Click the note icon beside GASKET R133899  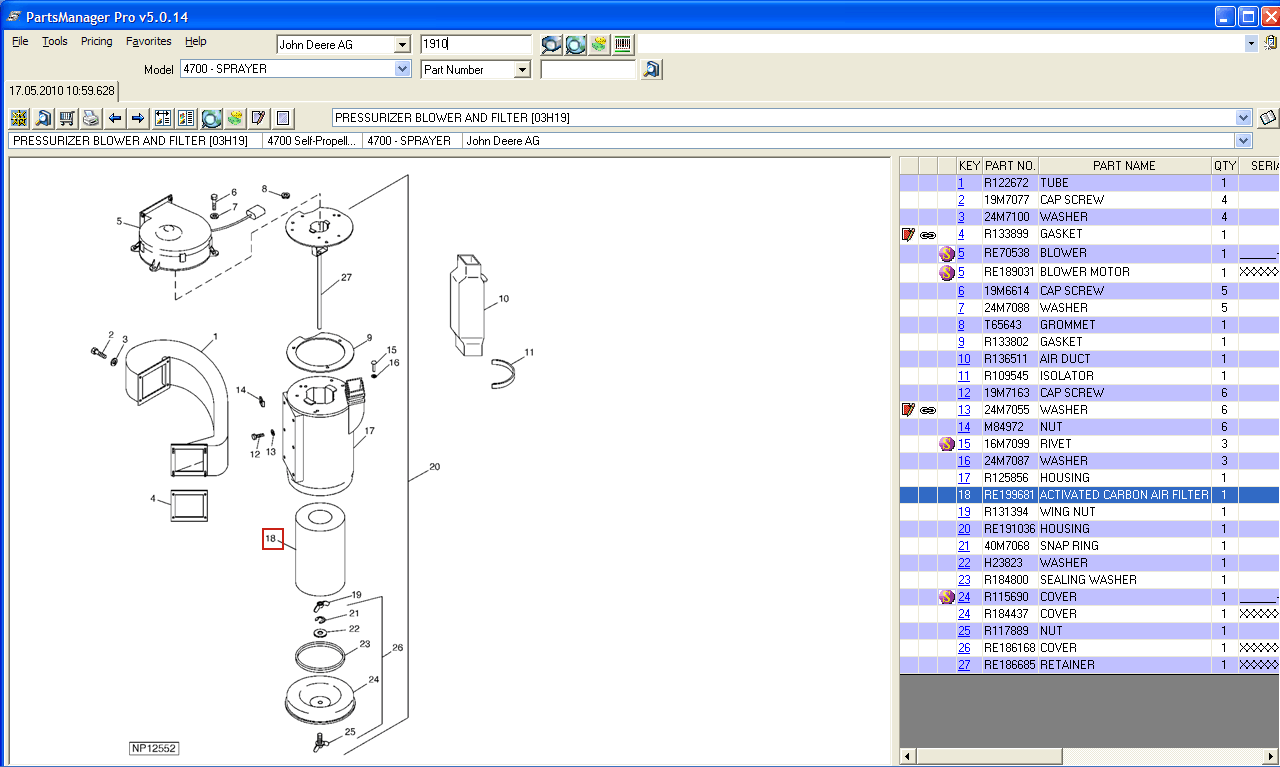click(x=908, y=234)
